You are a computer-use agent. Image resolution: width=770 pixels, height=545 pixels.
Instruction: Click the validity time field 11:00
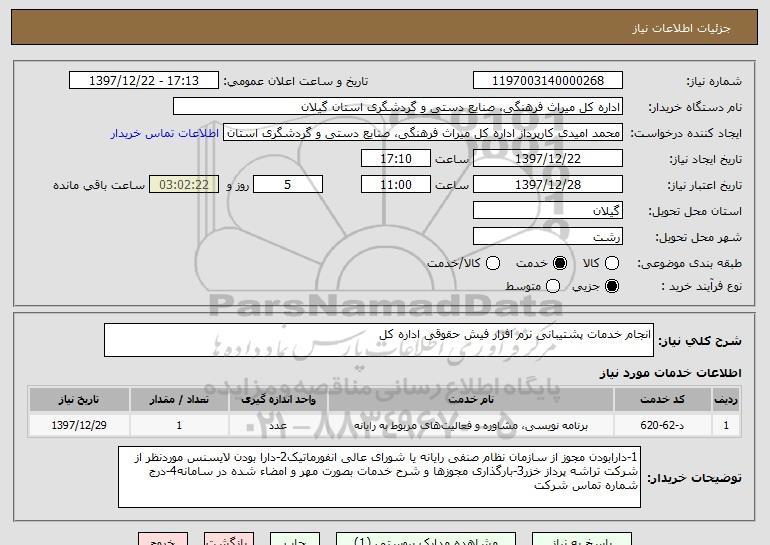396,185
